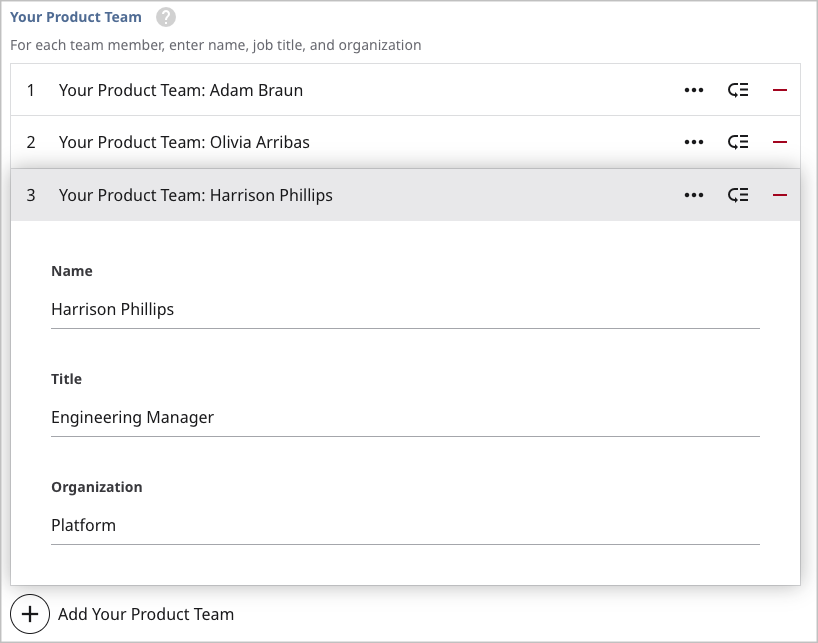
Task: Remove Harrison Phillips row with minus icon
Action: (780, 195)
